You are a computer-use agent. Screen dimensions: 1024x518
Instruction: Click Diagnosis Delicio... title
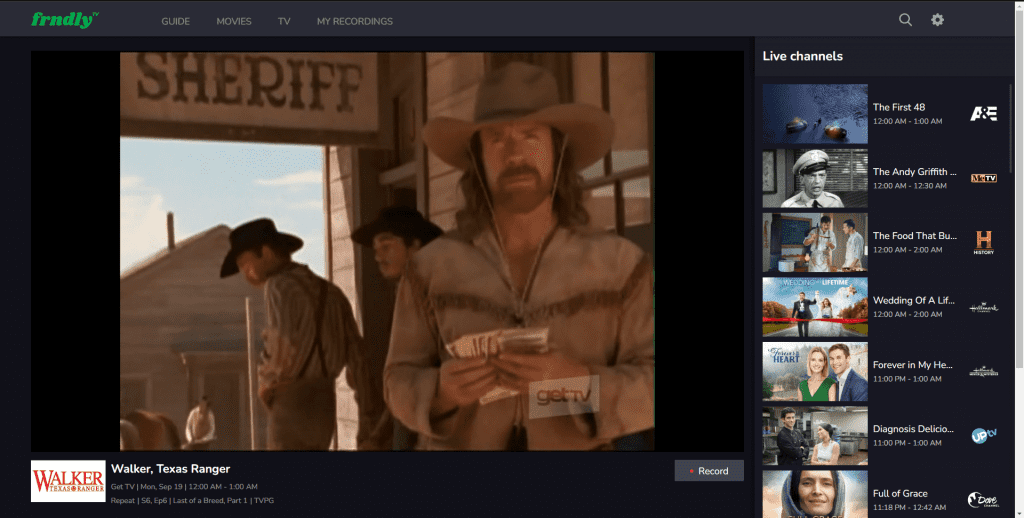pyautogui.click(x=913, y=429)
